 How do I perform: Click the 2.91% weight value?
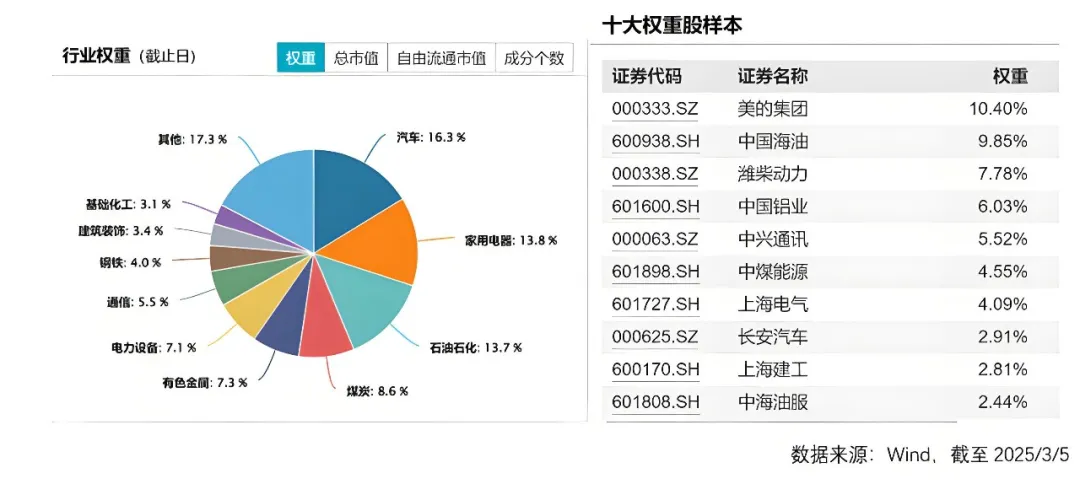(x=1003, y=337)
